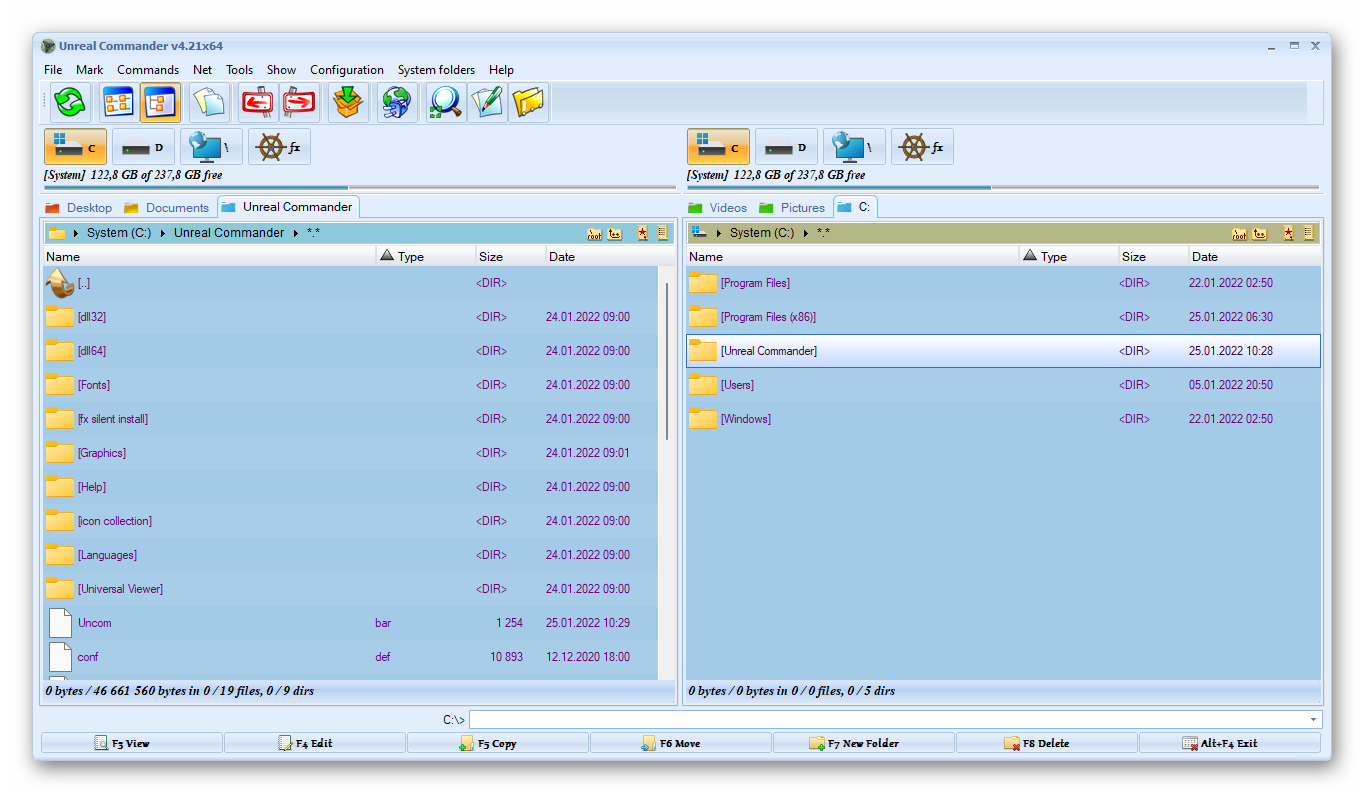Image resolution: width=1364 pixels, height=793 pixels.
Task: Select the [Program Files (x86)] folder
Action: (1003, 317)
